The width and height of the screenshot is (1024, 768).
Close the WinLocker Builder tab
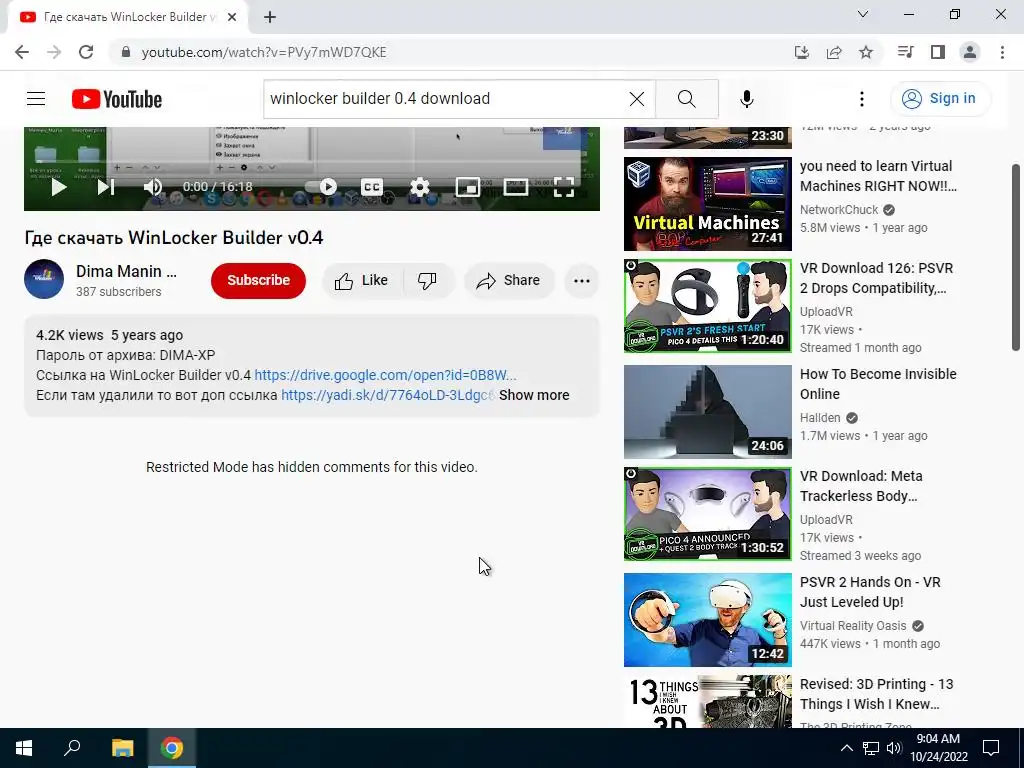232,17
